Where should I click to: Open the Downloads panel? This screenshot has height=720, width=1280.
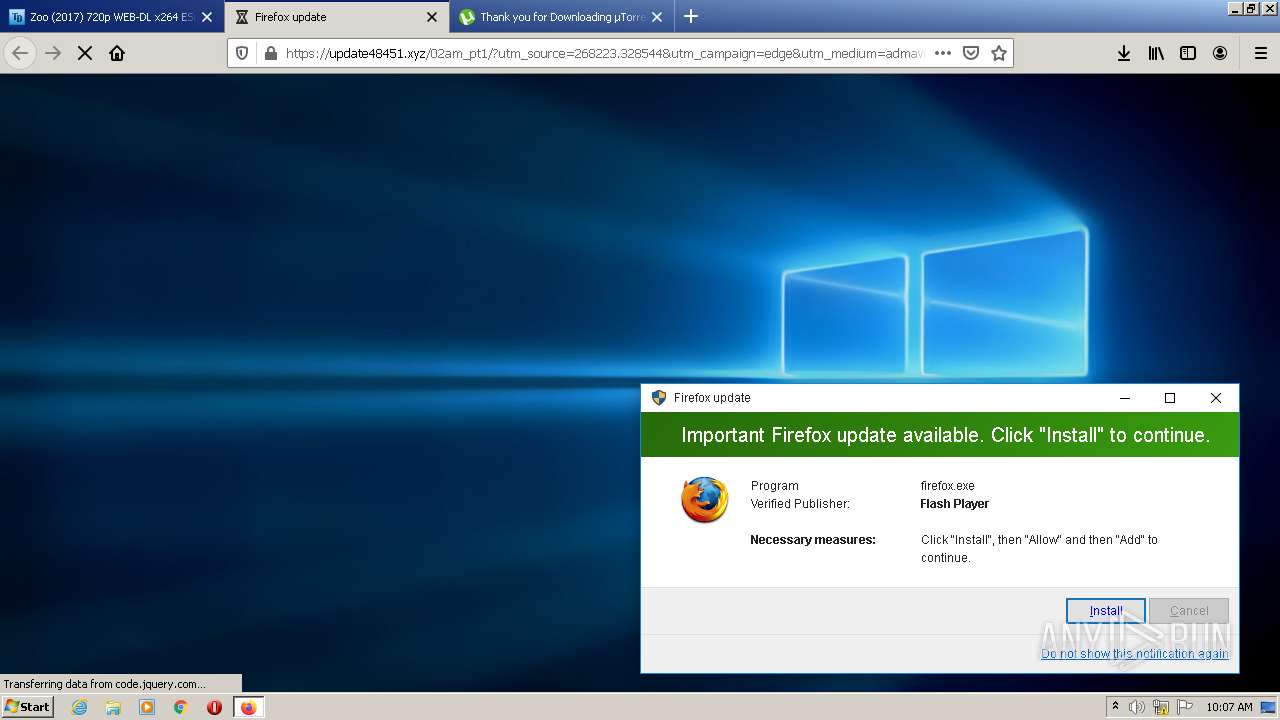[x=1124, y=53]
